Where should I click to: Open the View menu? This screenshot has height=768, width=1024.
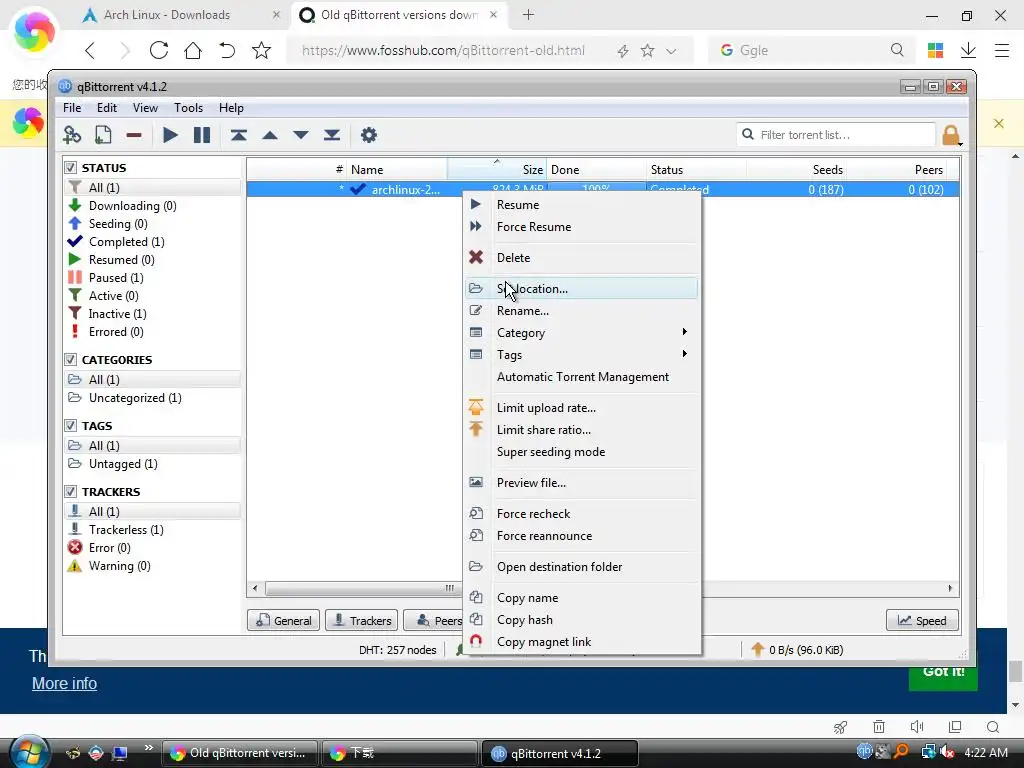coord(145,108)
